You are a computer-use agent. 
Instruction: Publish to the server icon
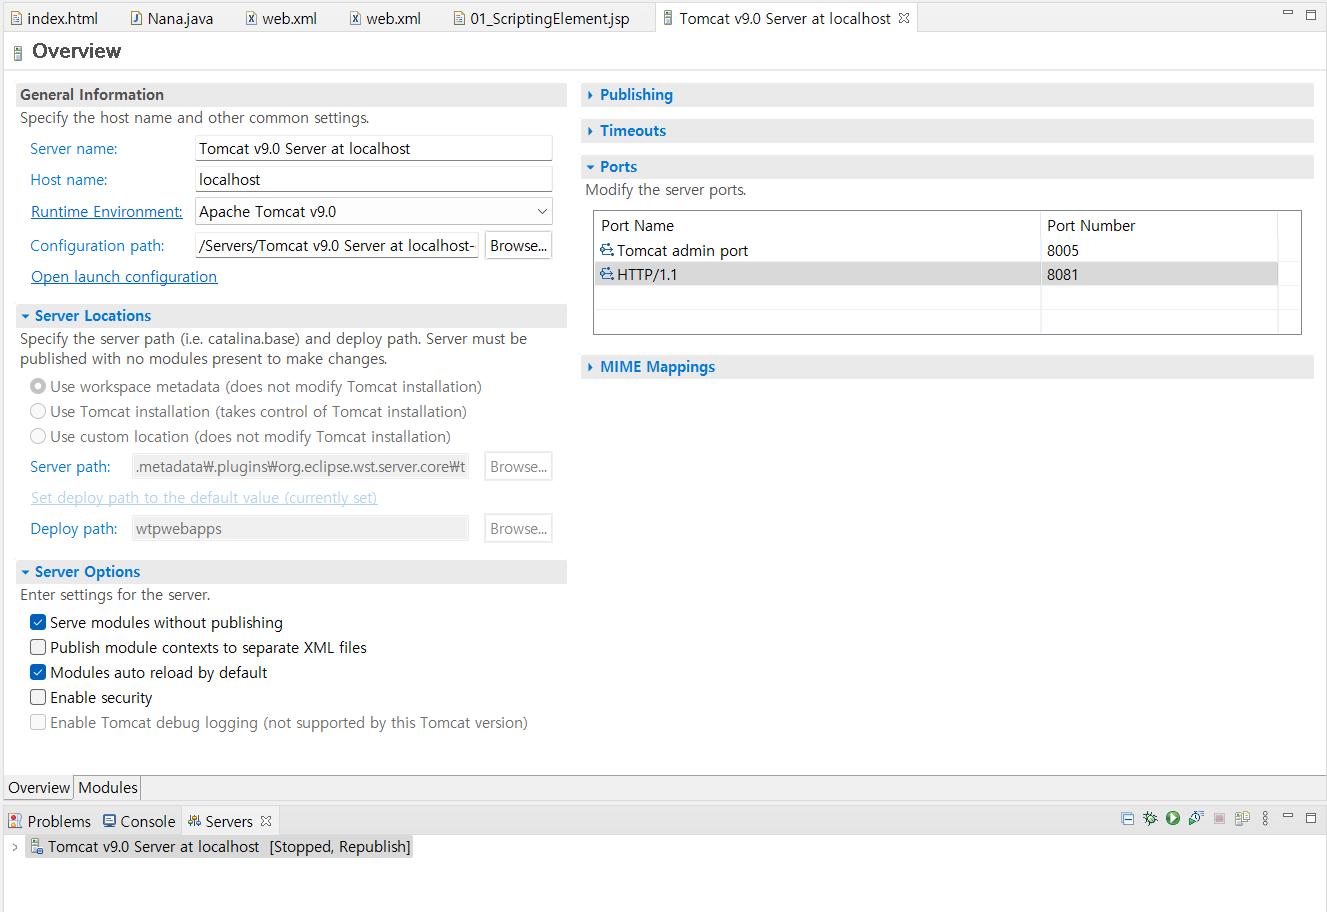pyautogui.click(x=1242, y=818)
